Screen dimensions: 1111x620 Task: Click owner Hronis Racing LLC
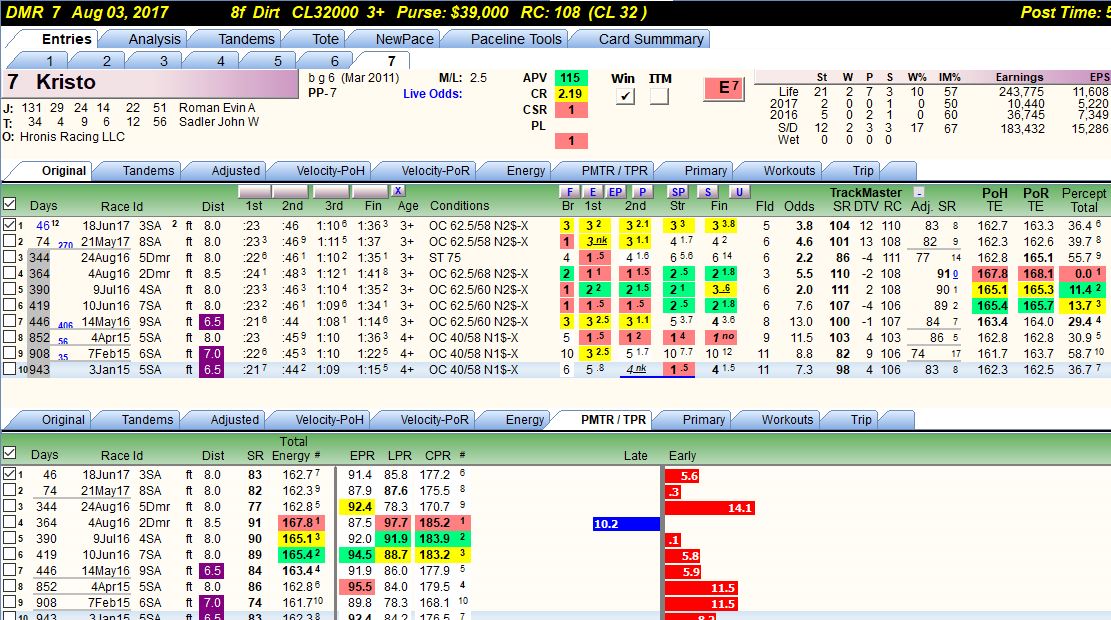point(72,137)
